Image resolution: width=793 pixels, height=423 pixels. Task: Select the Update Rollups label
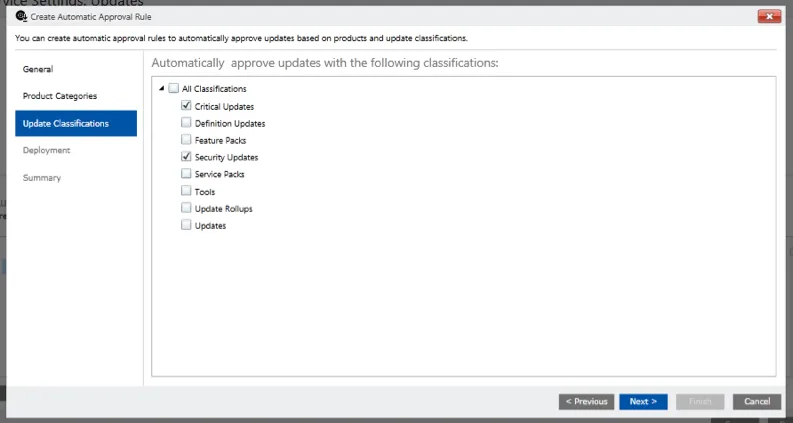point(224,208)
